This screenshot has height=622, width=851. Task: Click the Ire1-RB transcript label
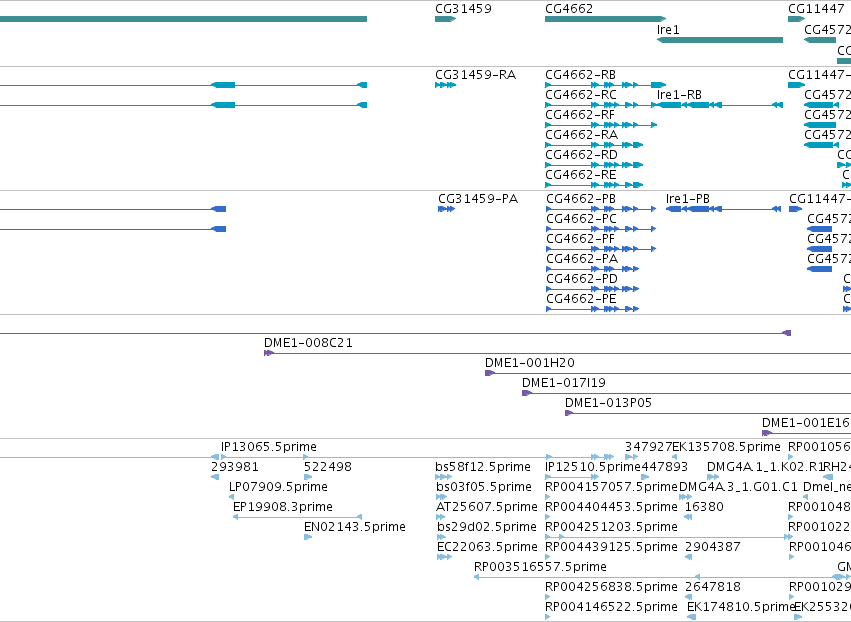[x=679, y=95]
